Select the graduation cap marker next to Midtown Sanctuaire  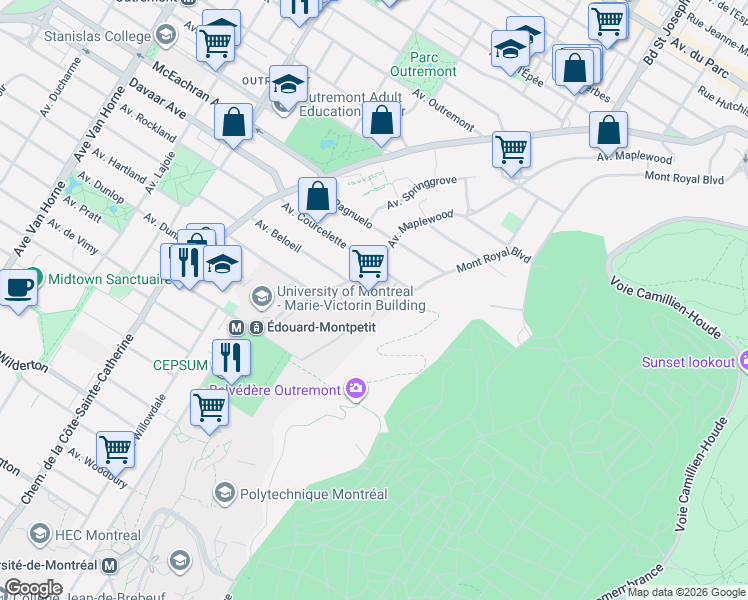(222, 266)
